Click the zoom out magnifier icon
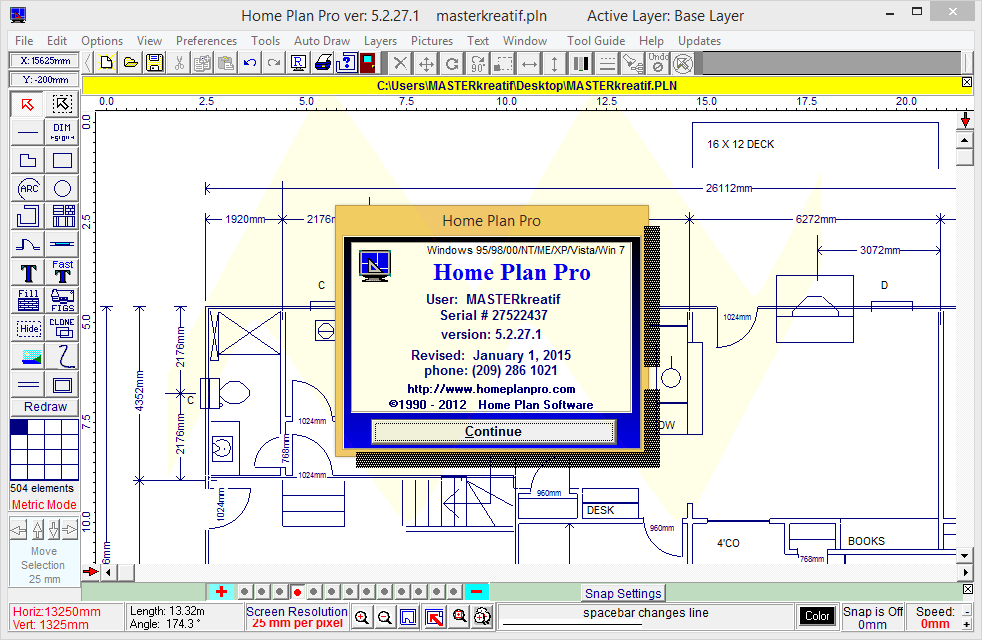 [x=385, y=617]
